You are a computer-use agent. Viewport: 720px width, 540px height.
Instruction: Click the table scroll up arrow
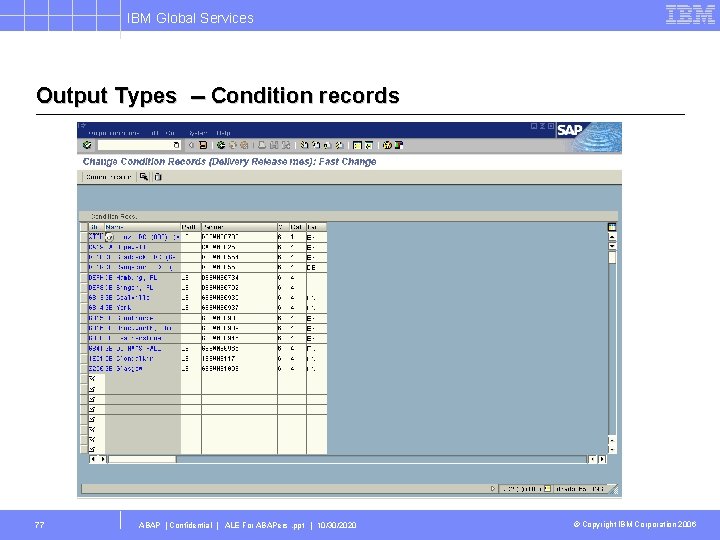[x=612, y=237]
